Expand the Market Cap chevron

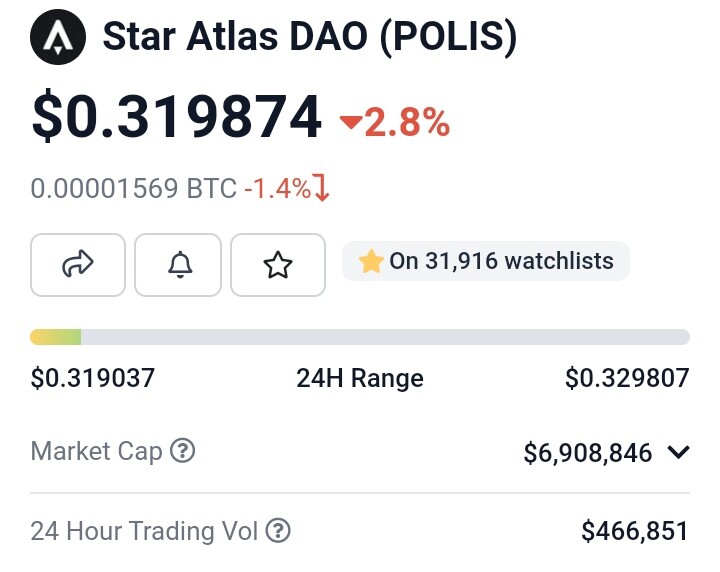click(x=679, y=452)
